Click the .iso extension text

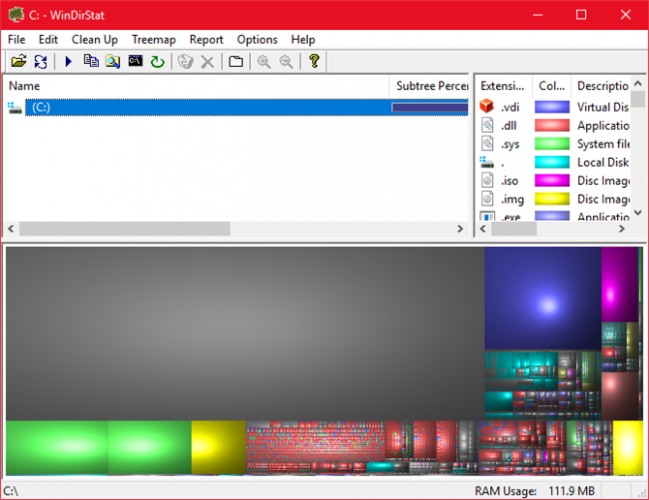(x=509, y=181)
